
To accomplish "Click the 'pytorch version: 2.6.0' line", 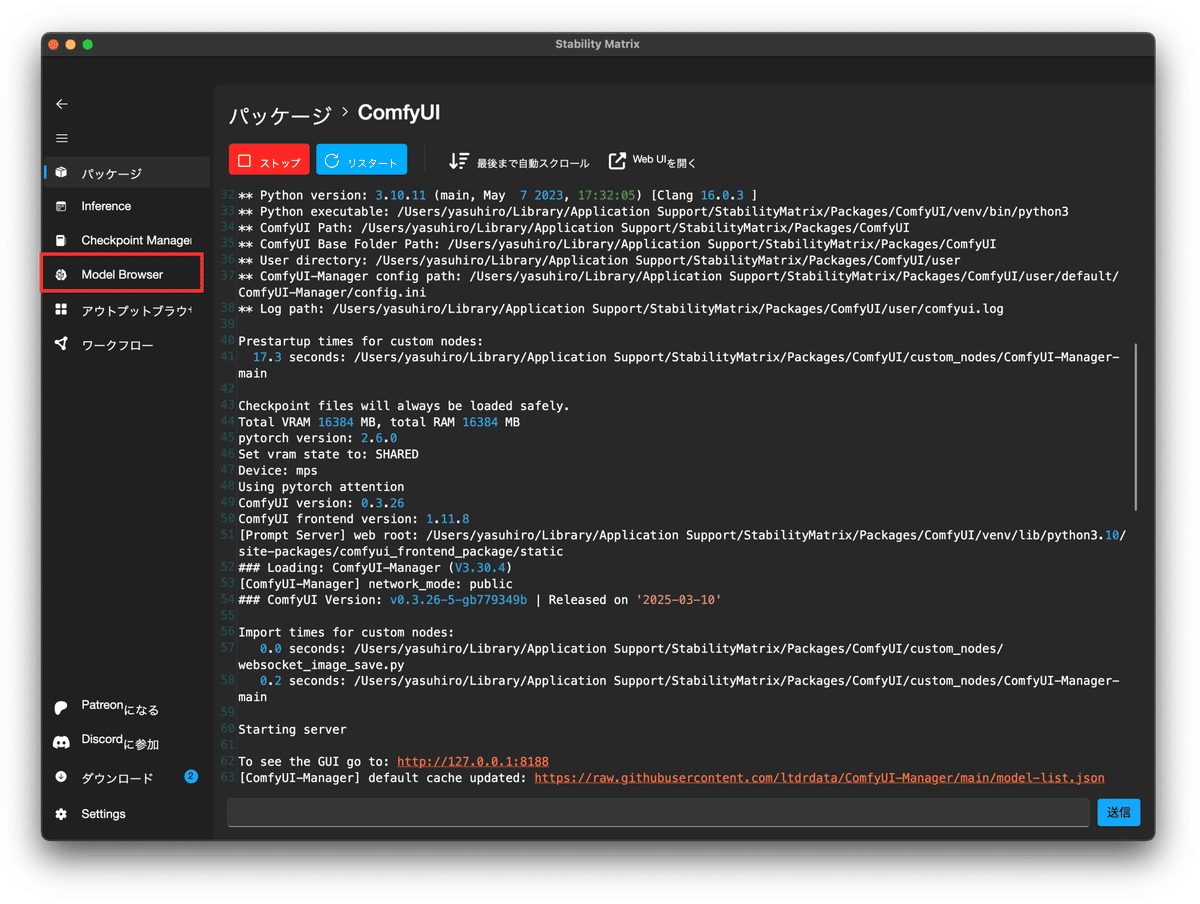I will [317, 438].
